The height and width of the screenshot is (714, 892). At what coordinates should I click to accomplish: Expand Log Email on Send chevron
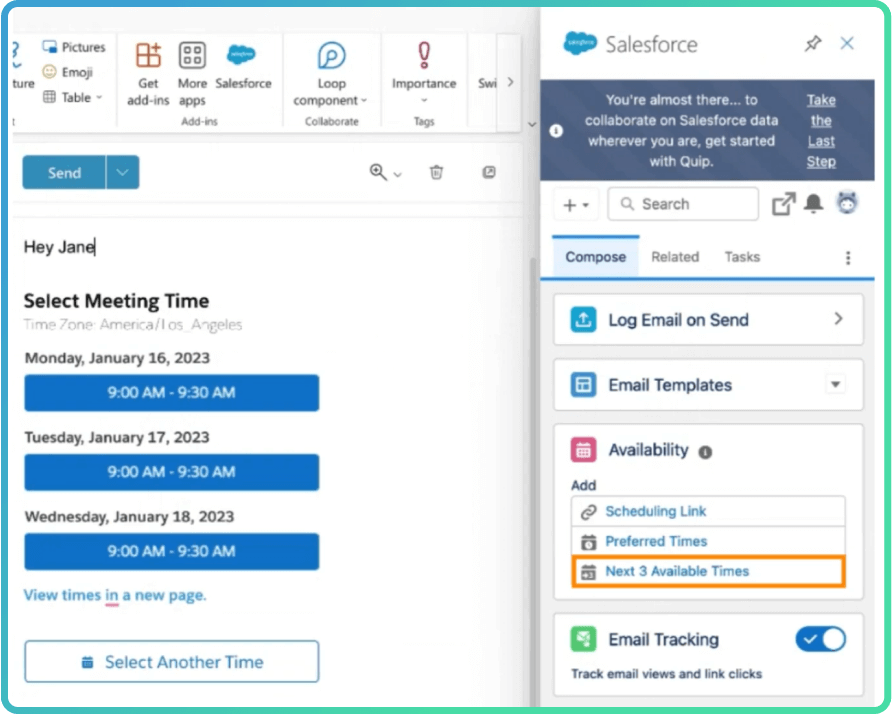click(838, 319)
